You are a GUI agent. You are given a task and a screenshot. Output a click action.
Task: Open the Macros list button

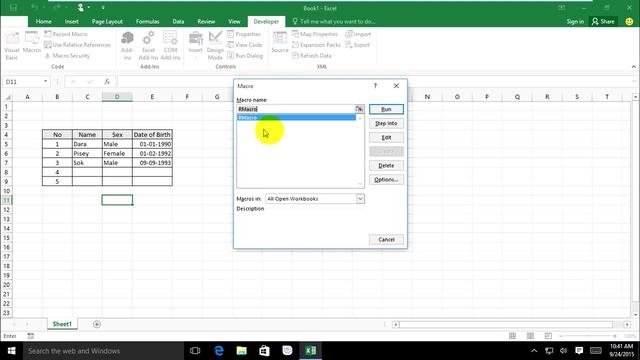(x=32, y=43)
